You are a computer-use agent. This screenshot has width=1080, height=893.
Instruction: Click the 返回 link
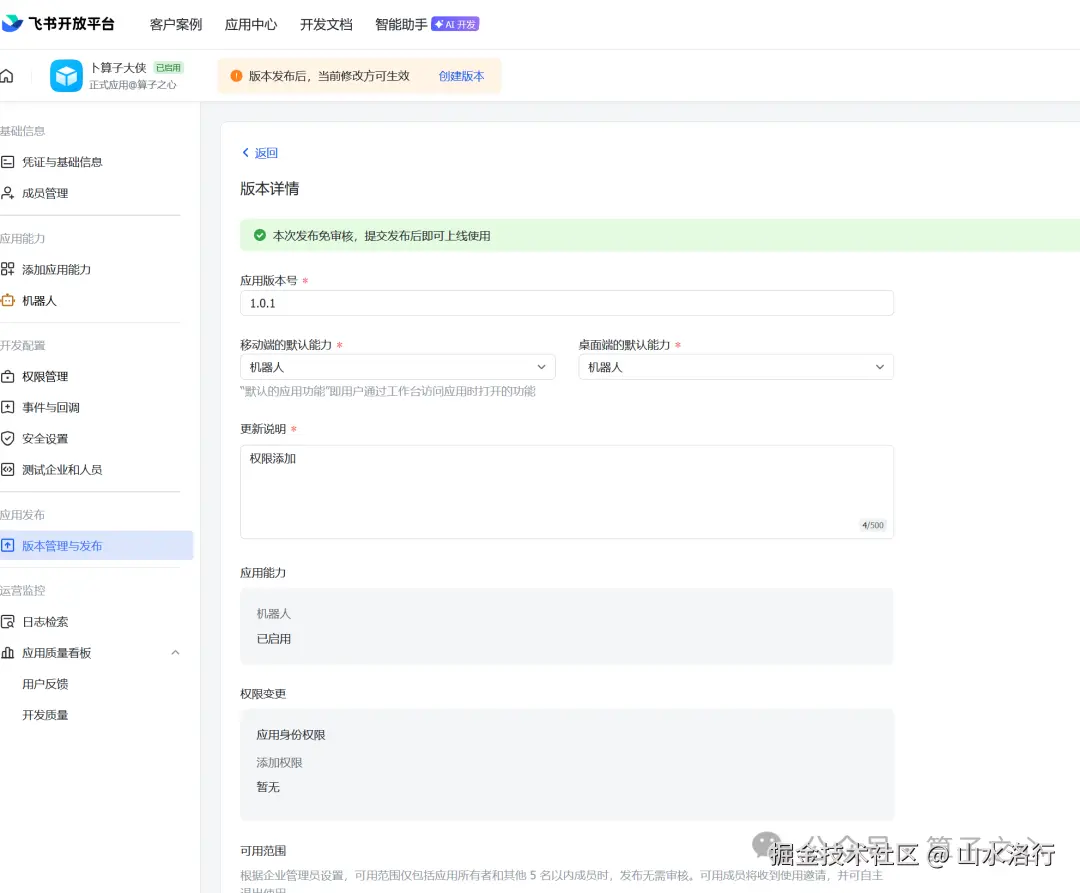tap(266, 153)
